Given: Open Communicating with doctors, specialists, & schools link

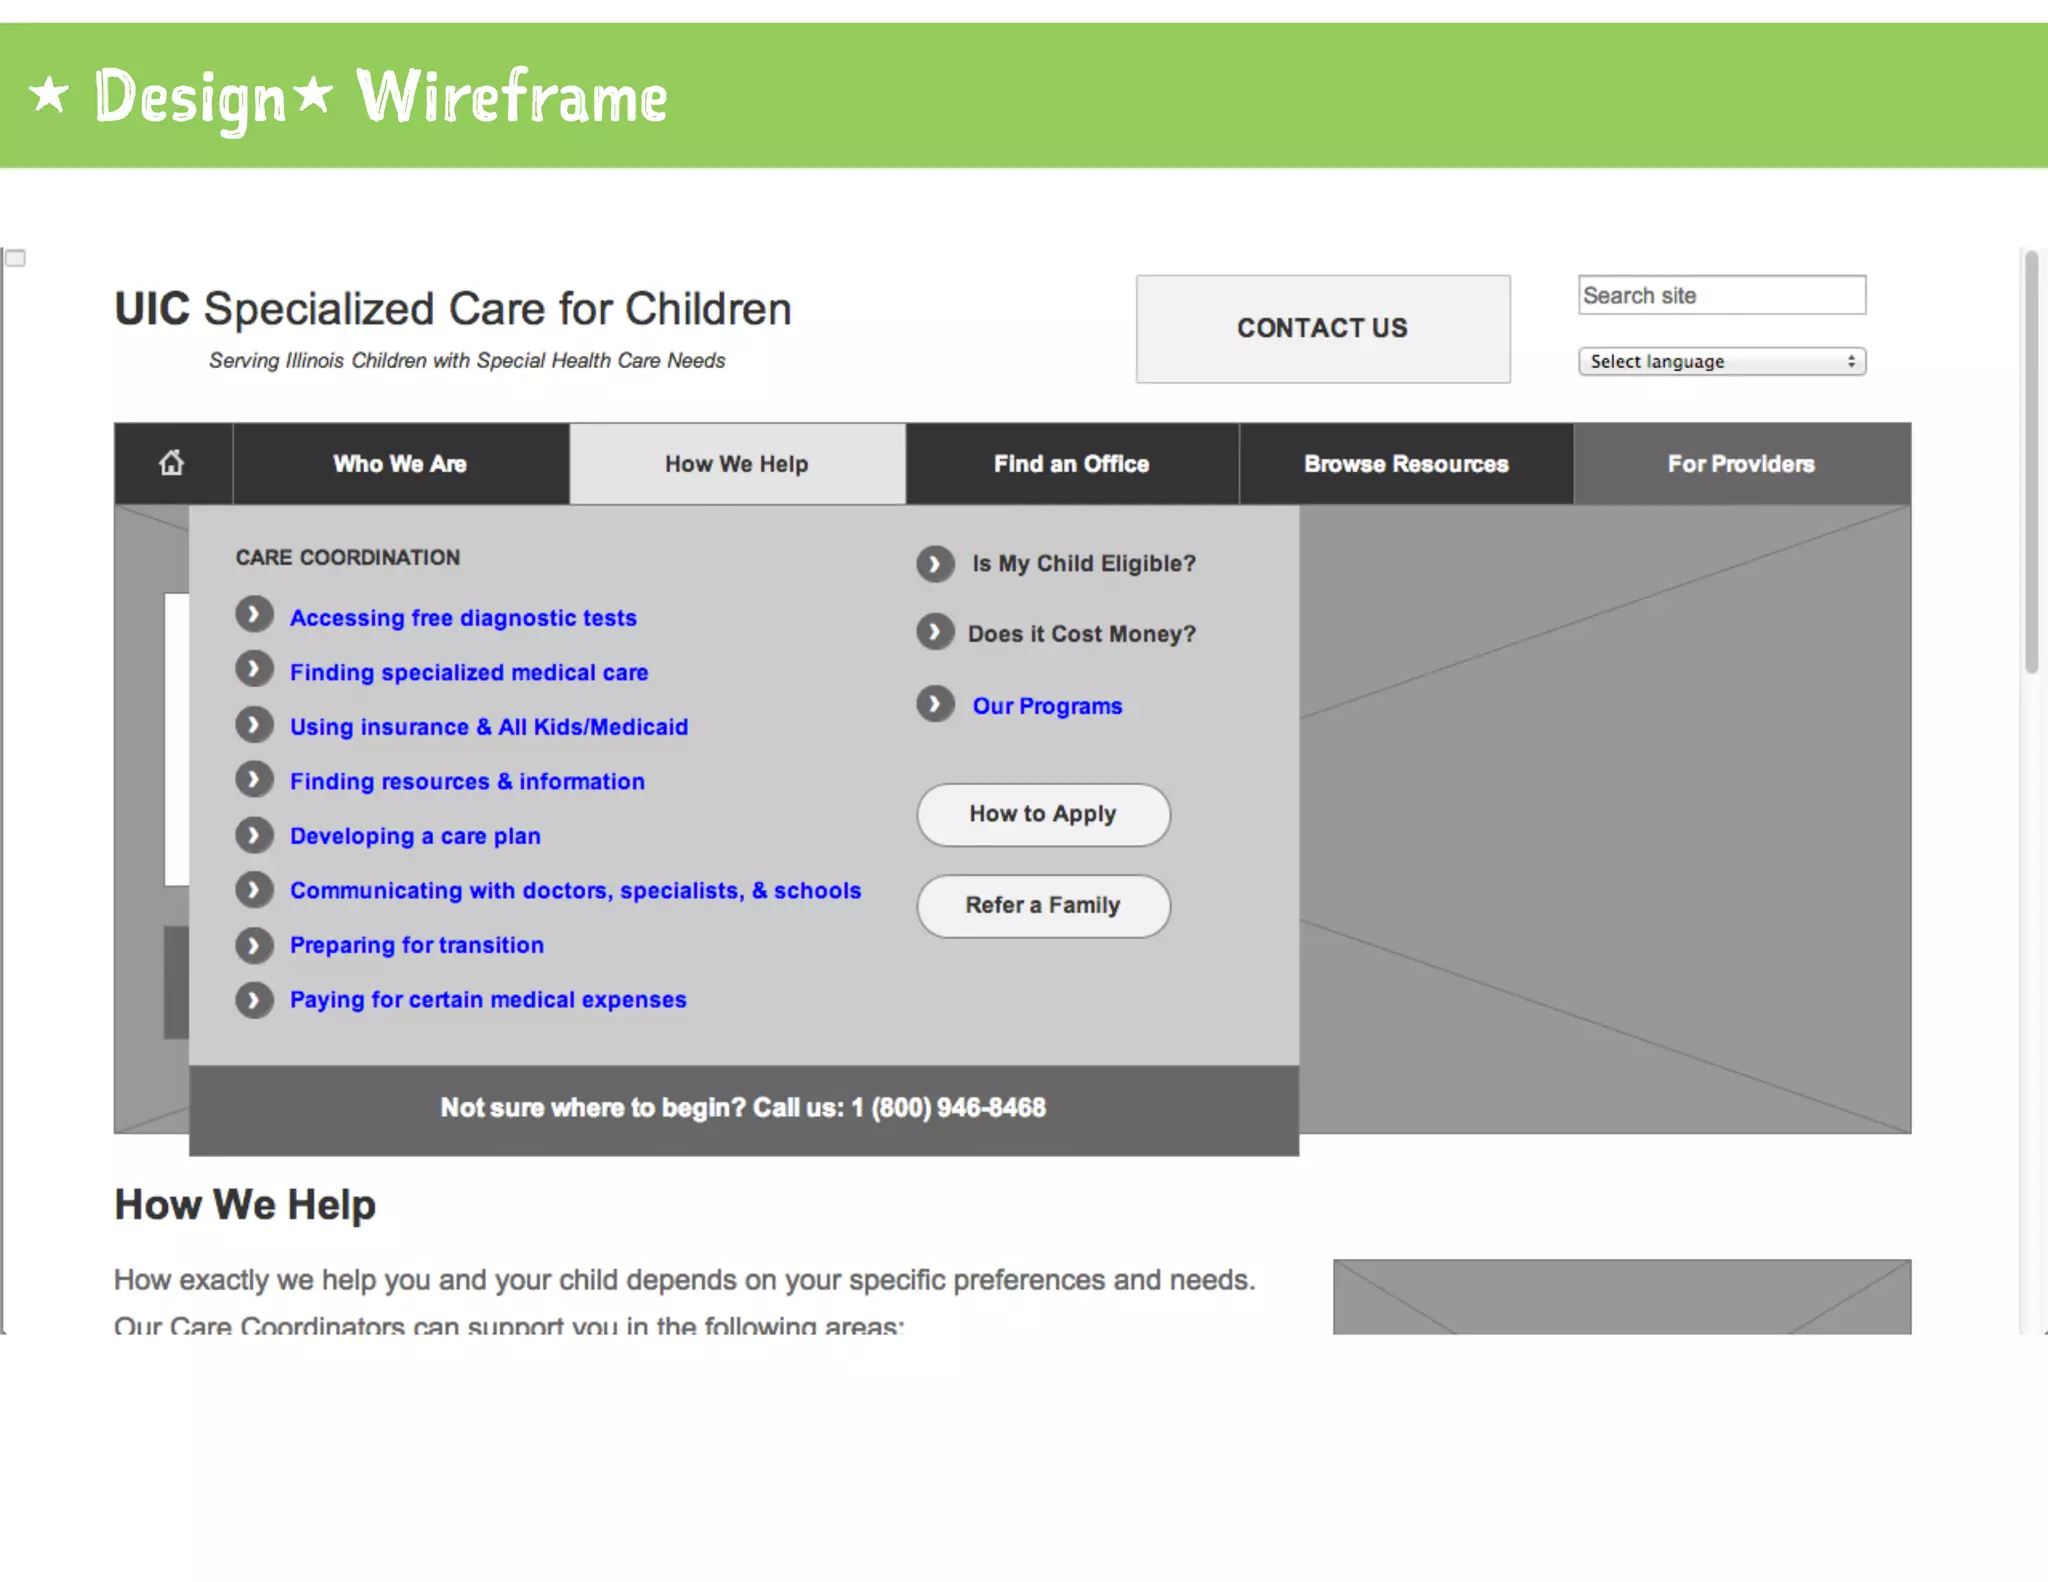Looking at the screenshot, I should point(575,890).
